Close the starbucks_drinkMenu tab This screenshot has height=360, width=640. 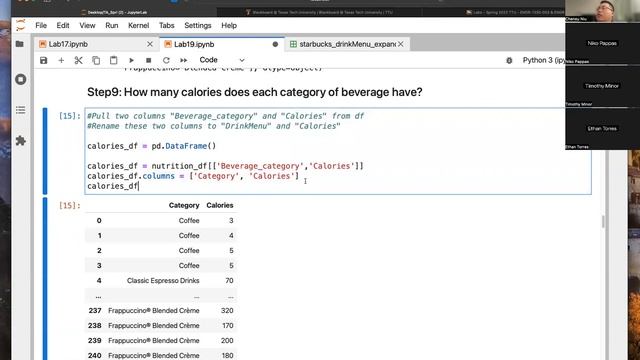coord(401,44)
